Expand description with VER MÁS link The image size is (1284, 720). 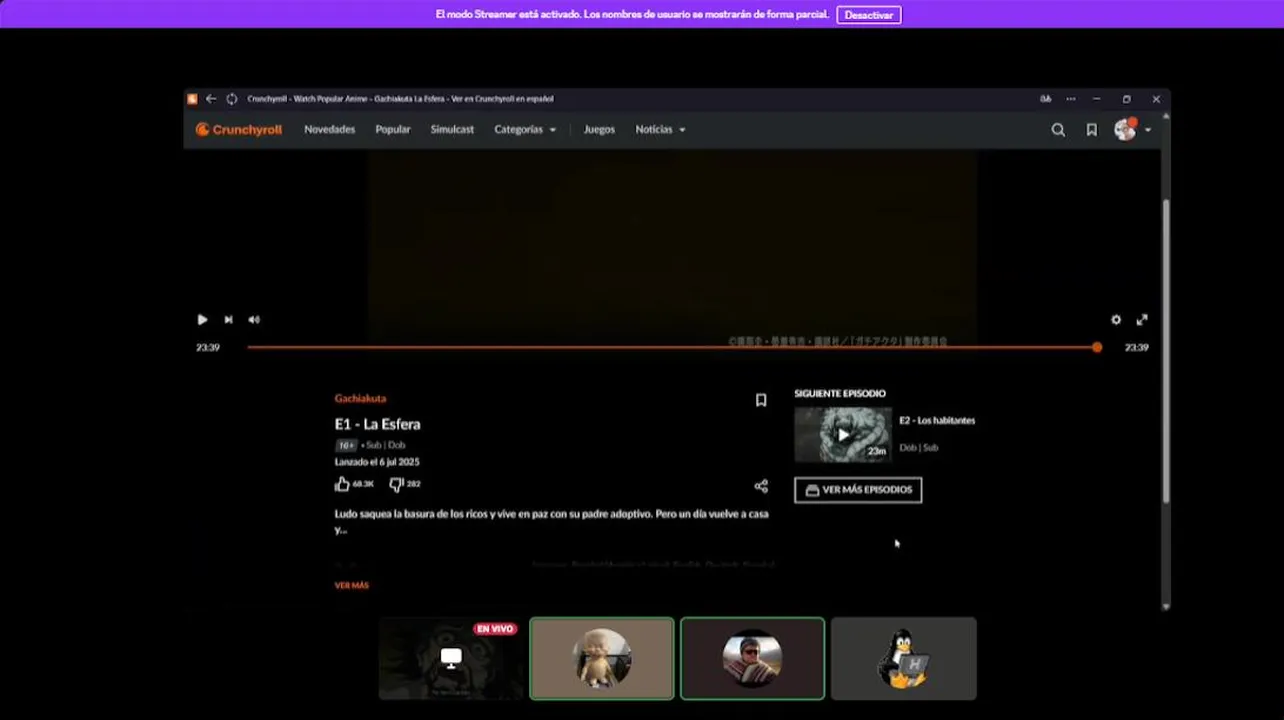tap(351, 585)
